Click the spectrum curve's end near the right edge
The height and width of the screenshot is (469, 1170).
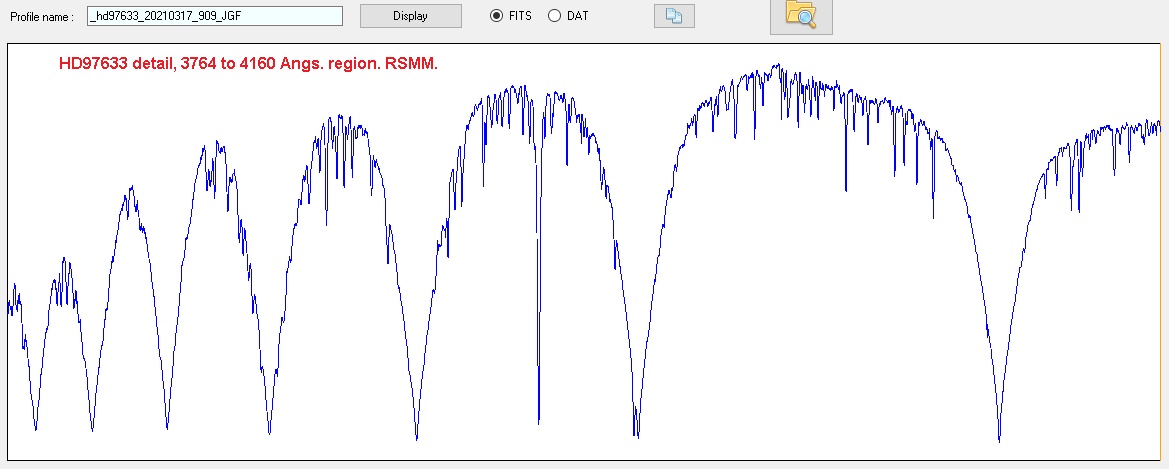[x=1157, y=126]
